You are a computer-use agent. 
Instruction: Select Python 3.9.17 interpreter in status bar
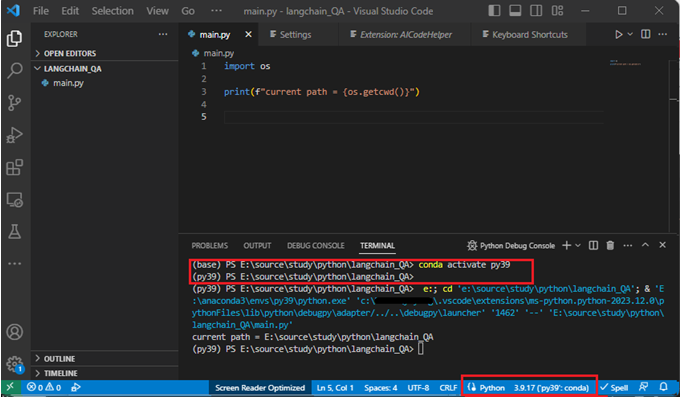tap(530, 388)
